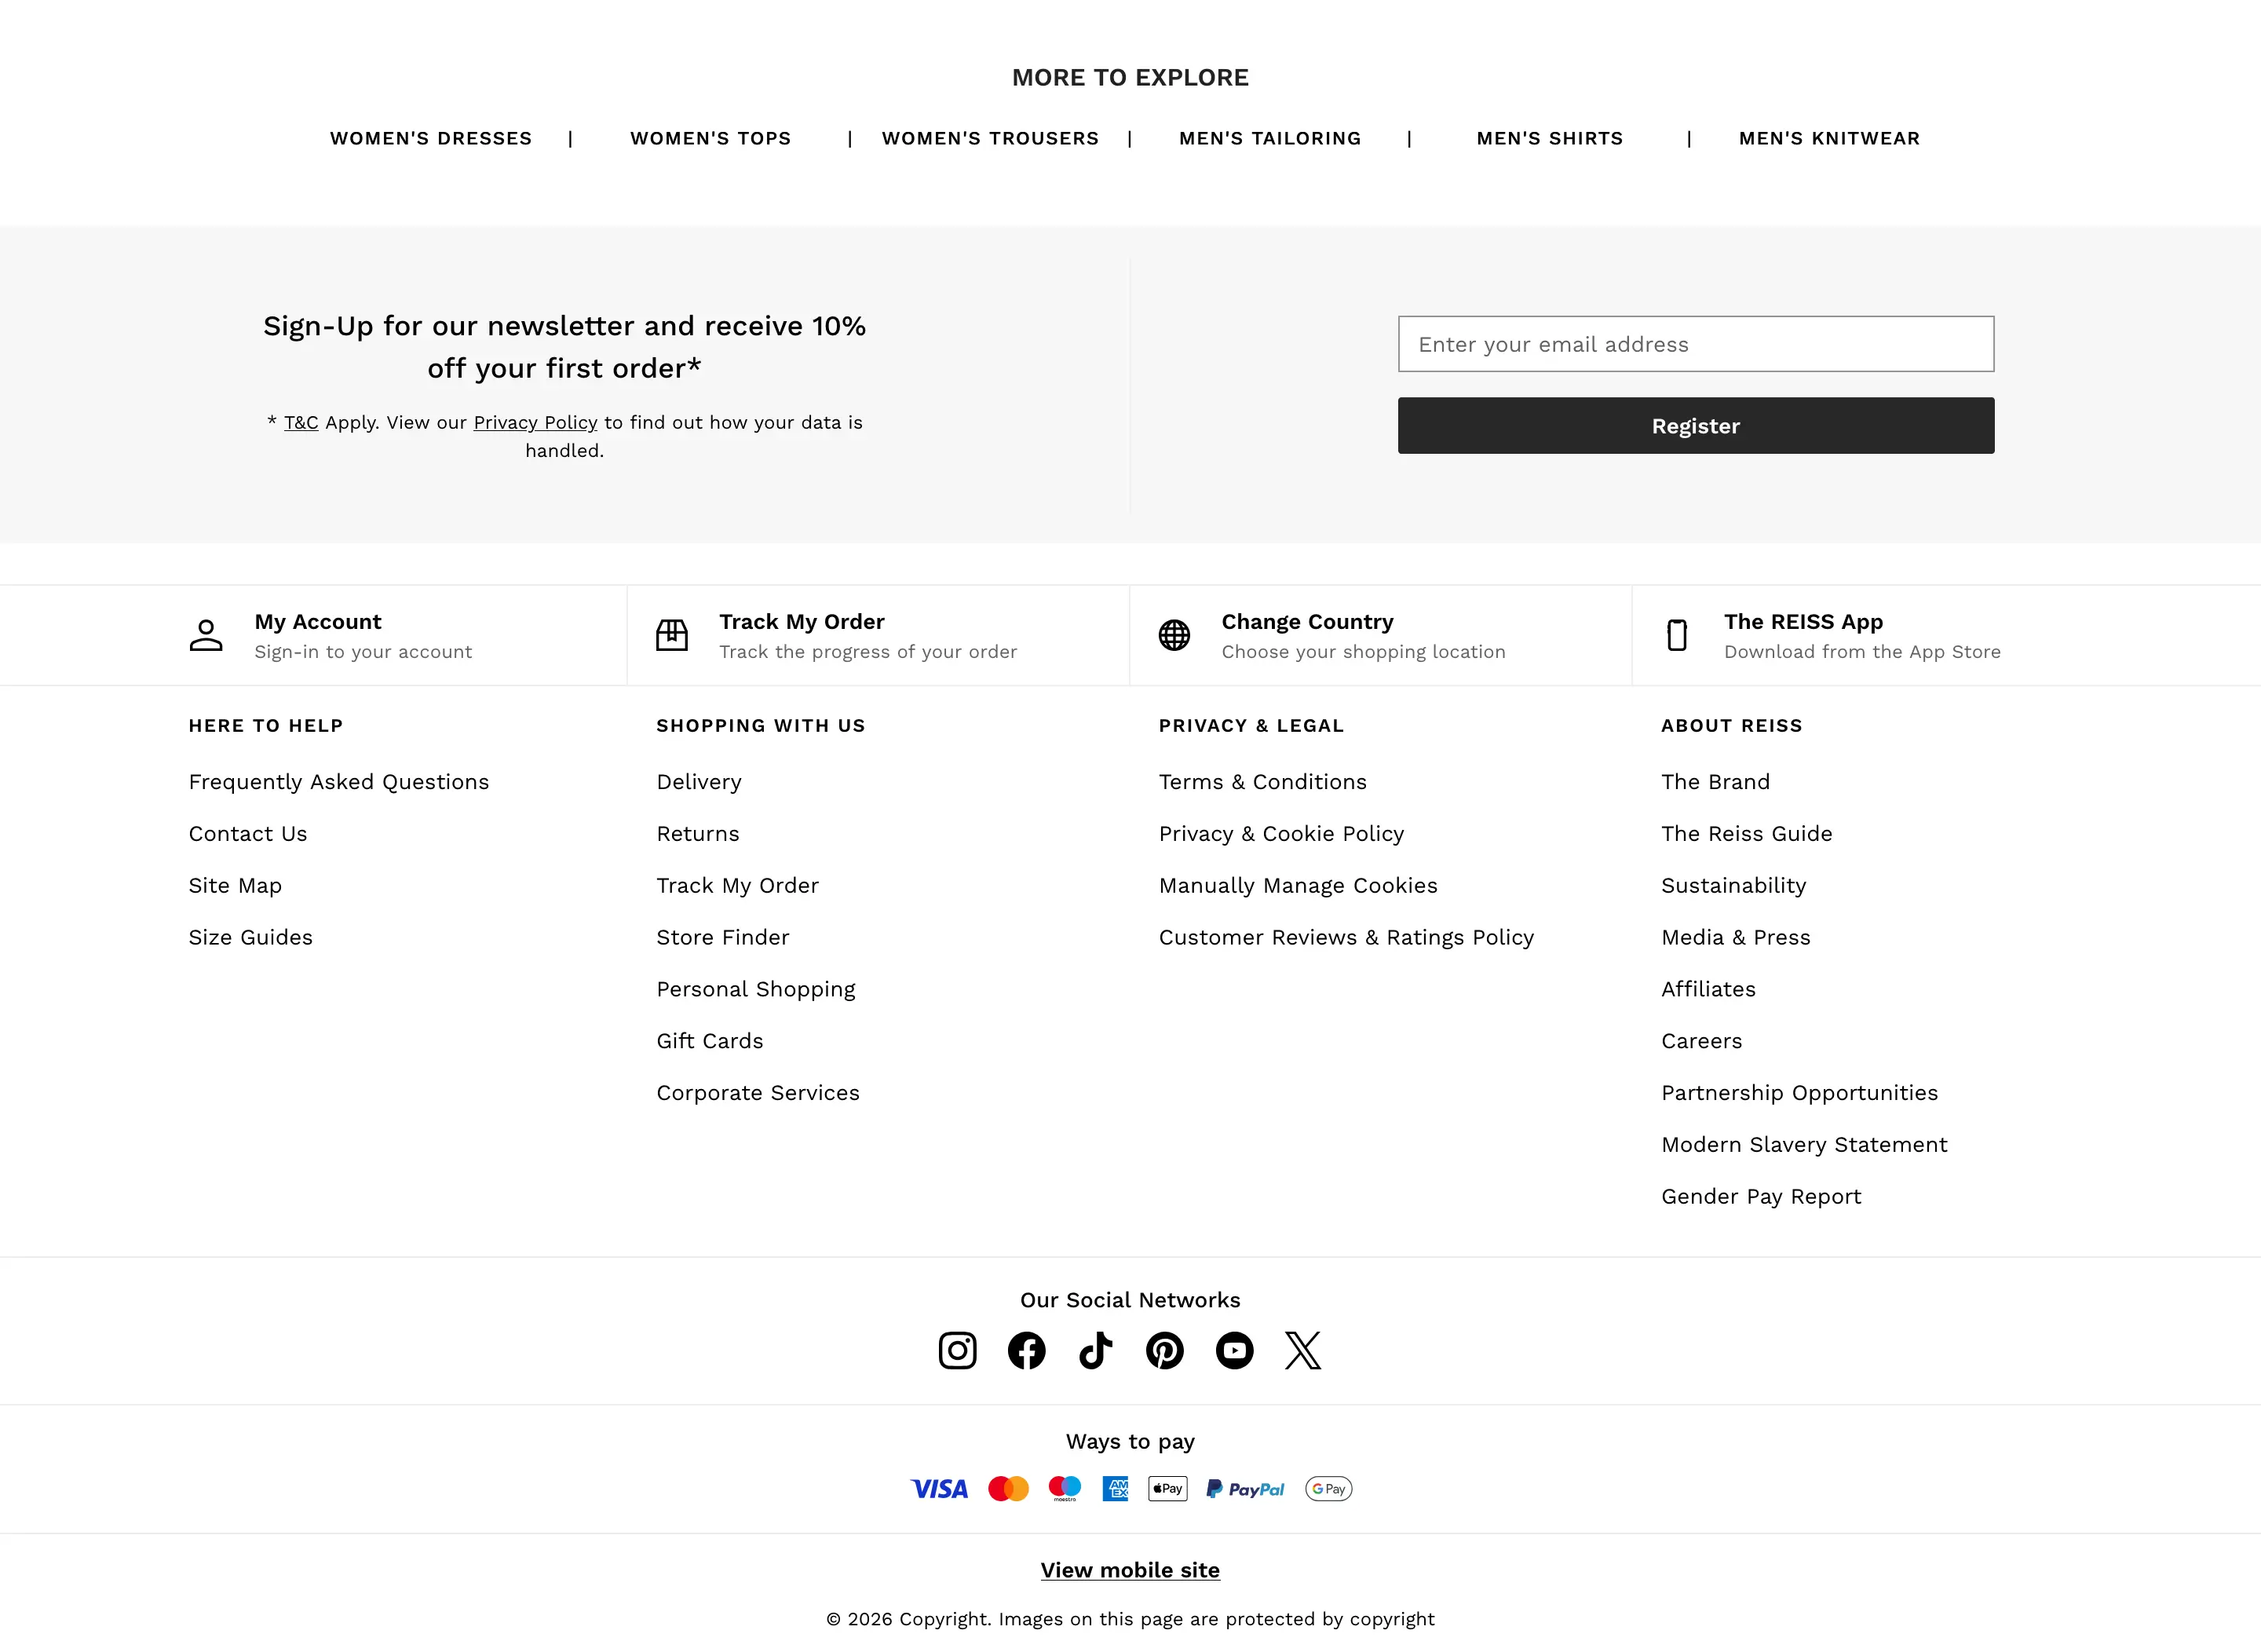This screenshot has width=2261, height=1652.
Task: Open Privacy & Cookie Policy link
Action: click(x=1282, y=834)
